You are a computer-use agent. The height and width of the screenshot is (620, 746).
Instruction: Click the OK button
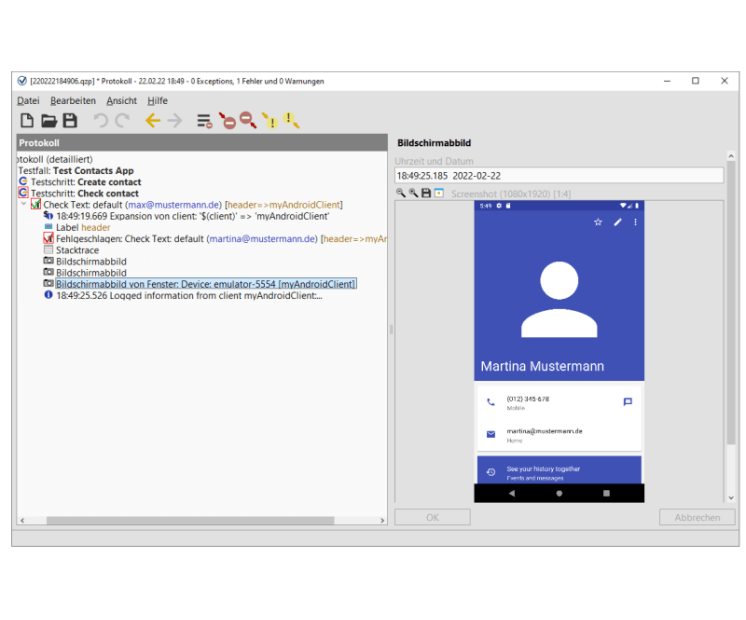tap(432, 517)
